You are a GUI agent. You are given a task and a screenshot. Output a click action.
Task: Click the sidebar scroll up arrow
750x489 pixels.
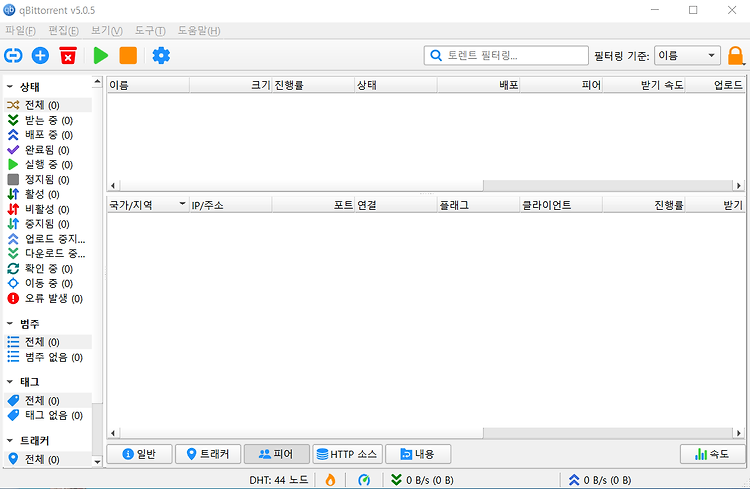97,82
